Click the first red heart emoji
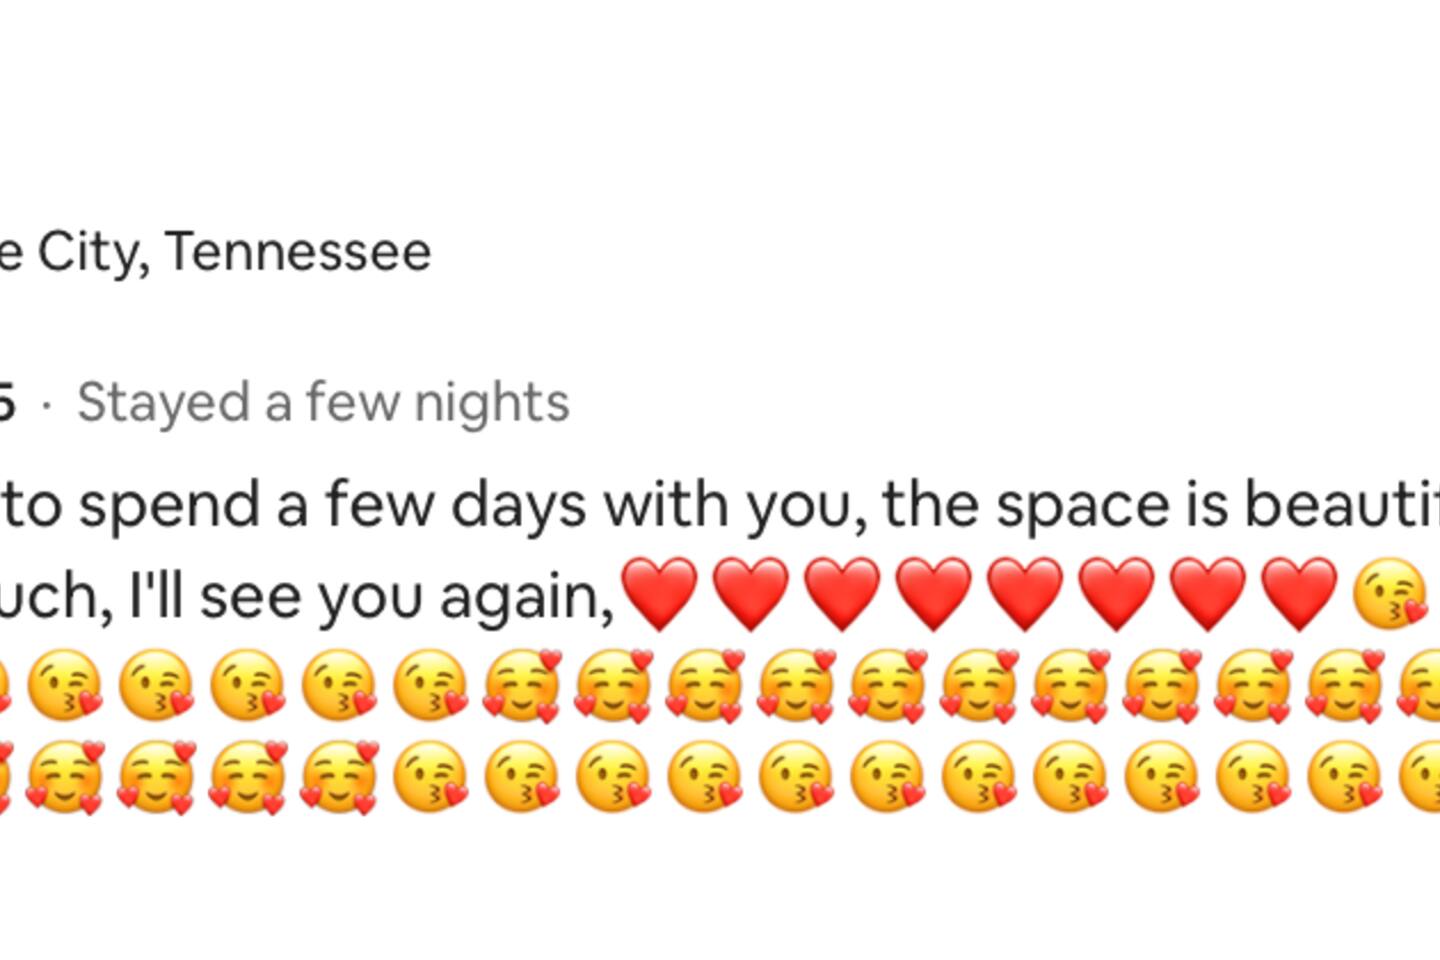Screen dimensions: 1440x960 pos(659,595)
